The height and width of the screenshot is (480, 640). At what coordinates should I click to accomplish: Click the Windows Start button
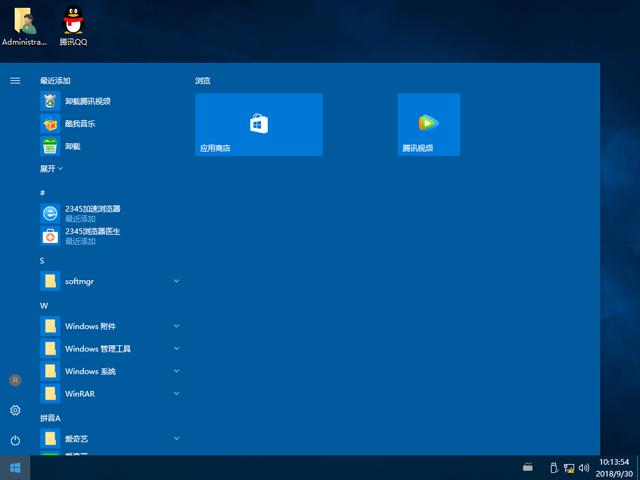[x=15, y=467]
